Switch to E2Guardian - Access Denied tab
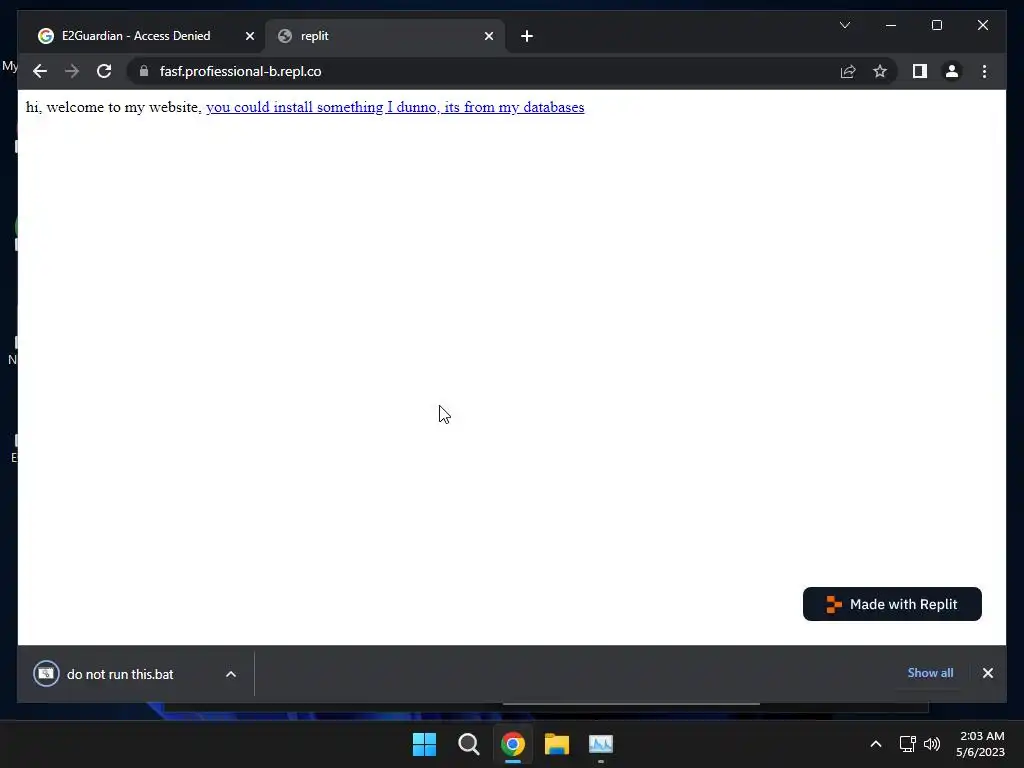1024x768 pixels. [136, 36]
